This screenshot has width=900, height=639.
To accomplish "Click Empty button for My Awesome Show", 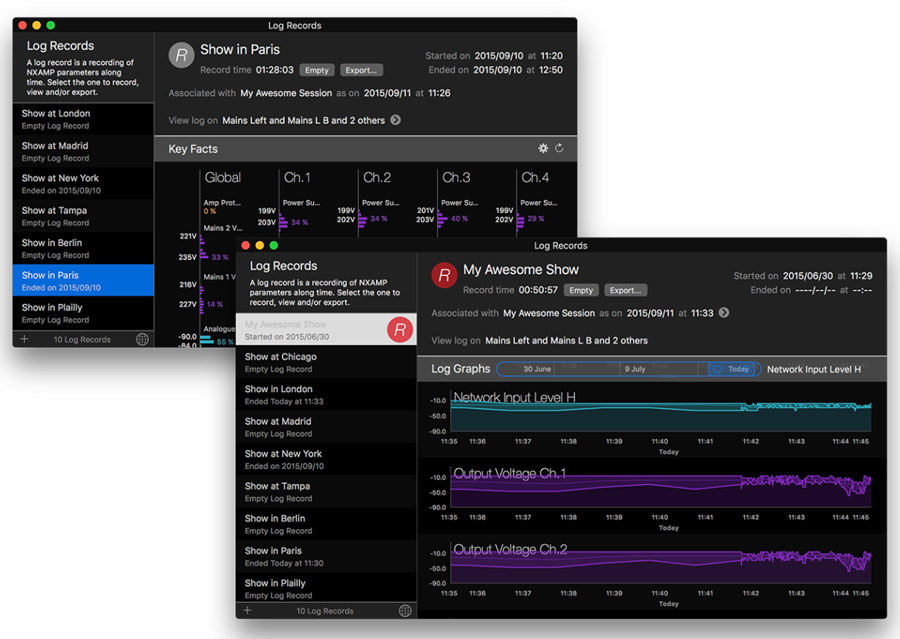I will (581, 290).
